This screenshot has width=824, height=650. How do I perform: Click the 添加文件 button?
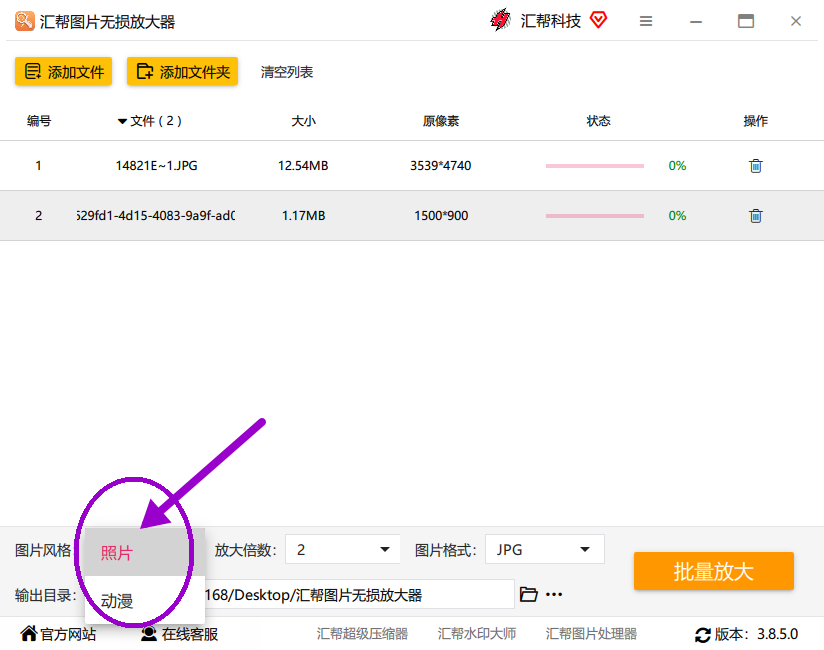[x=64, y=71]
